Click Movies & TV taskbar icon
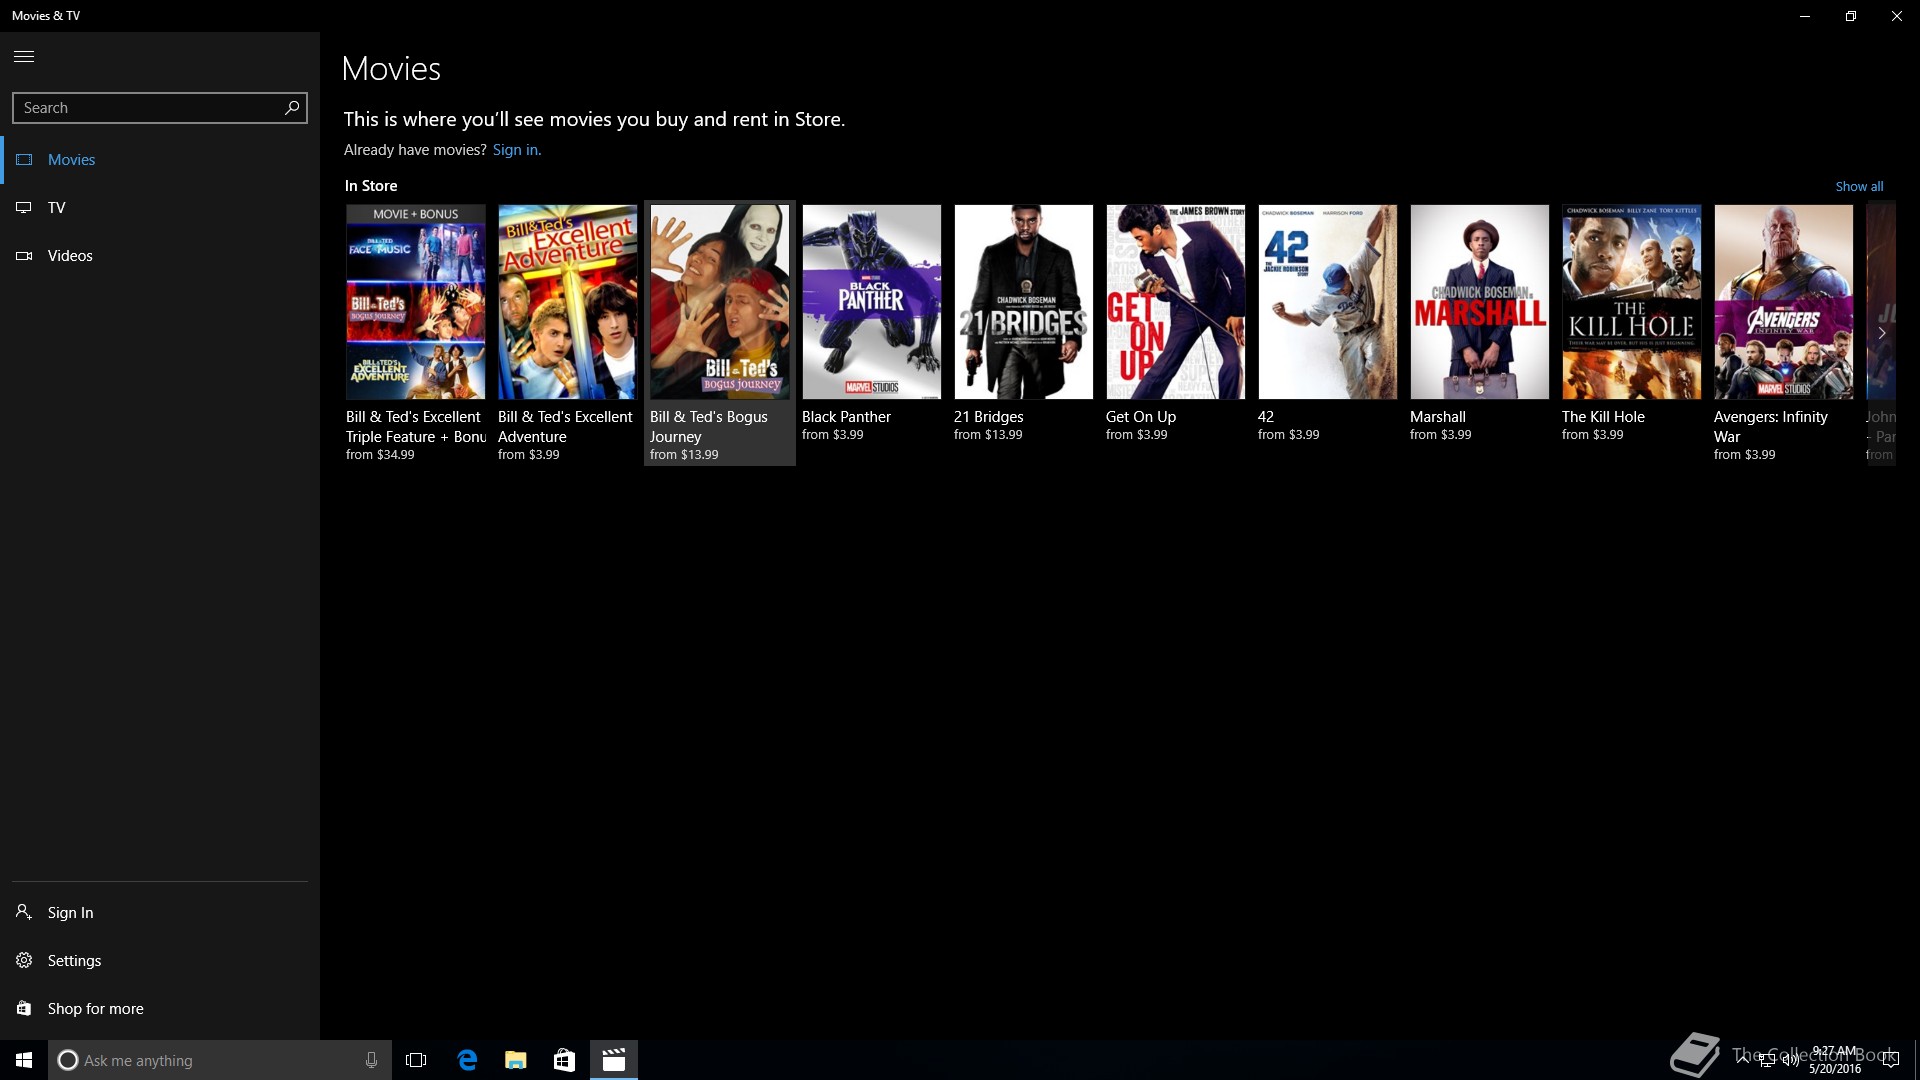The width and height of the screenshot is (1920, 1080). click(613, 1060)
